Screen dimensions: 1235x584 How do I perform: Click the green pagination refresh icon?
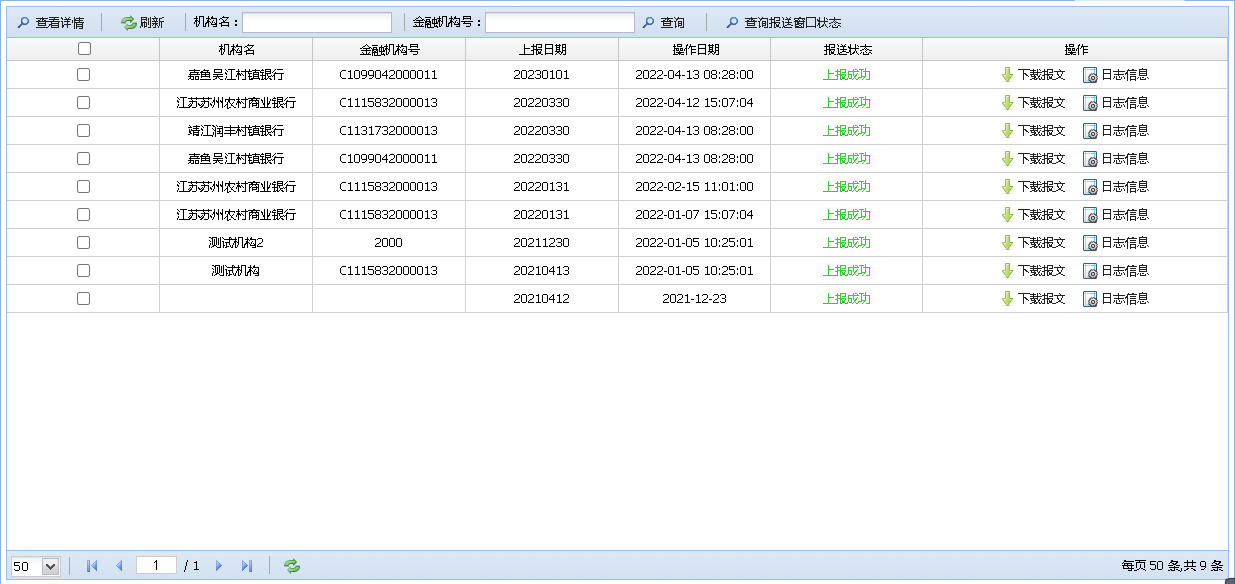[x=291, y=566]
